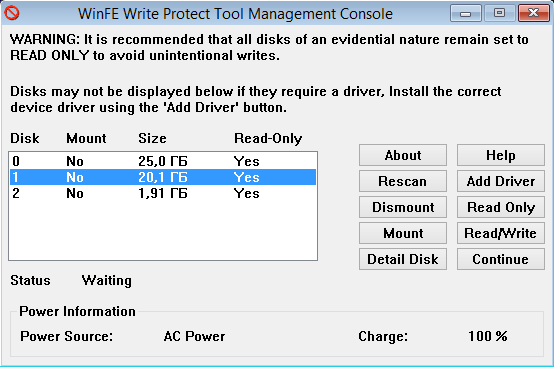Open the Help button
The image size is (554, 367).
click(501, 155)
